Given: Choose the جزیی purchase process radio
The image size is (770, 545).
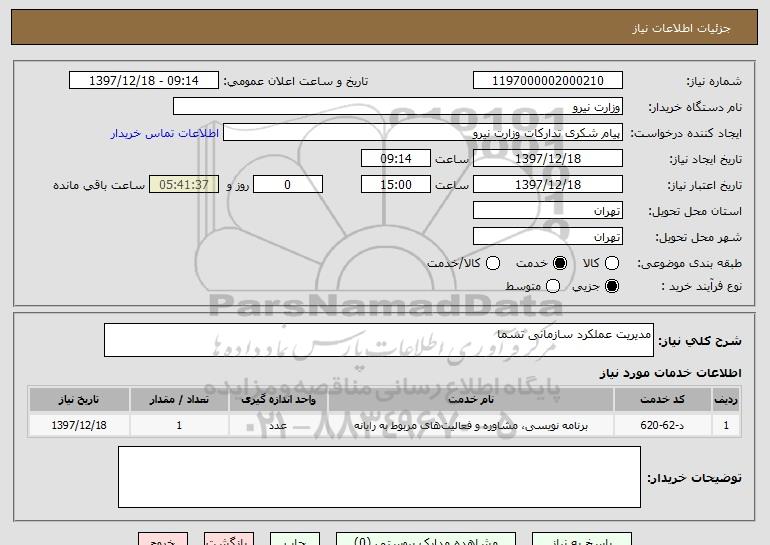Looking at the screenshot, I should coord(612,286).
